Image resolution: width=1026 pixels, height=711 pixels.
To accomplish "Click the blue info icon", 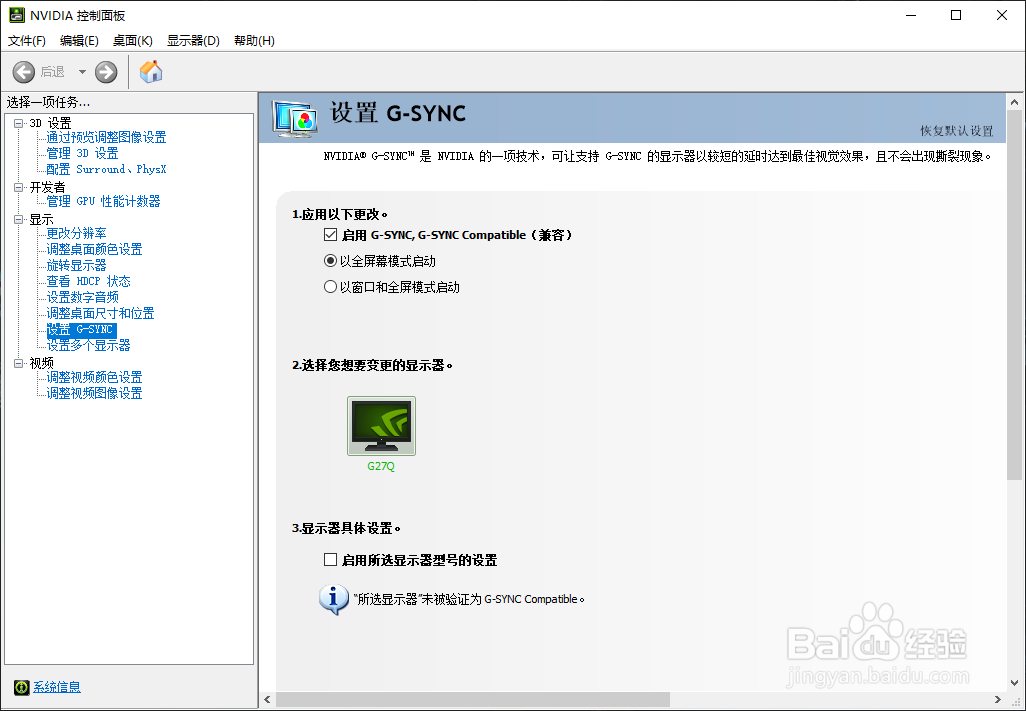I will (334, 599).
